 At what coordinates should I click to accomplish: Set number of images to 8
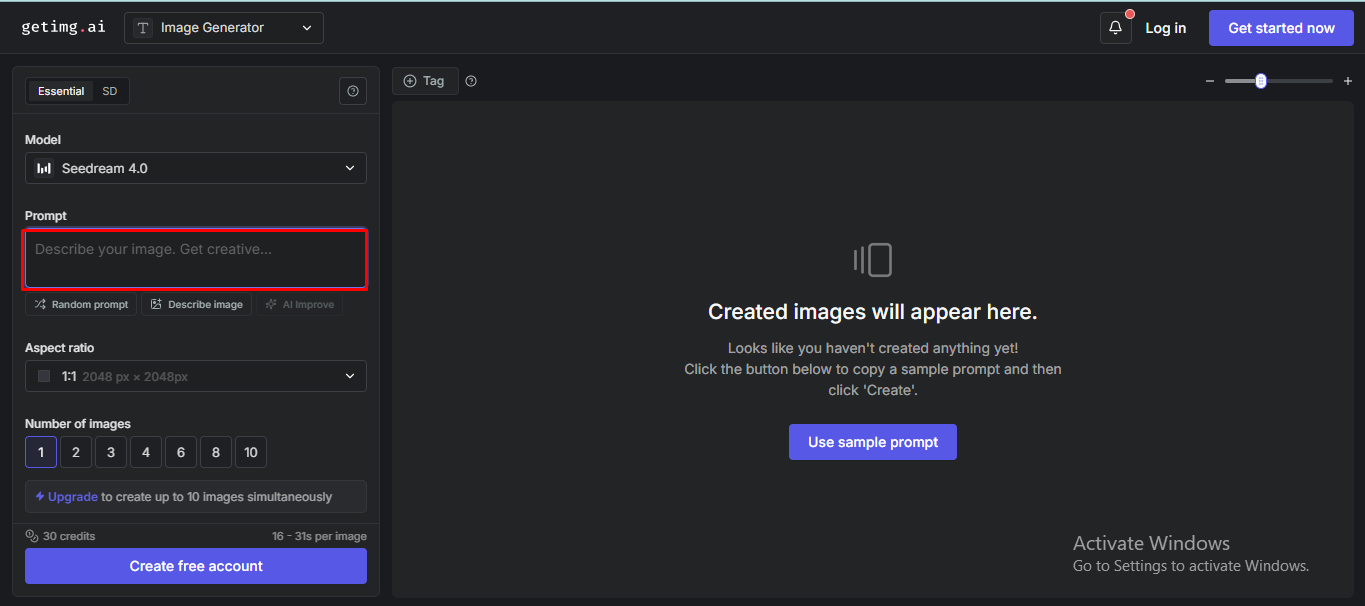(216, 452)
